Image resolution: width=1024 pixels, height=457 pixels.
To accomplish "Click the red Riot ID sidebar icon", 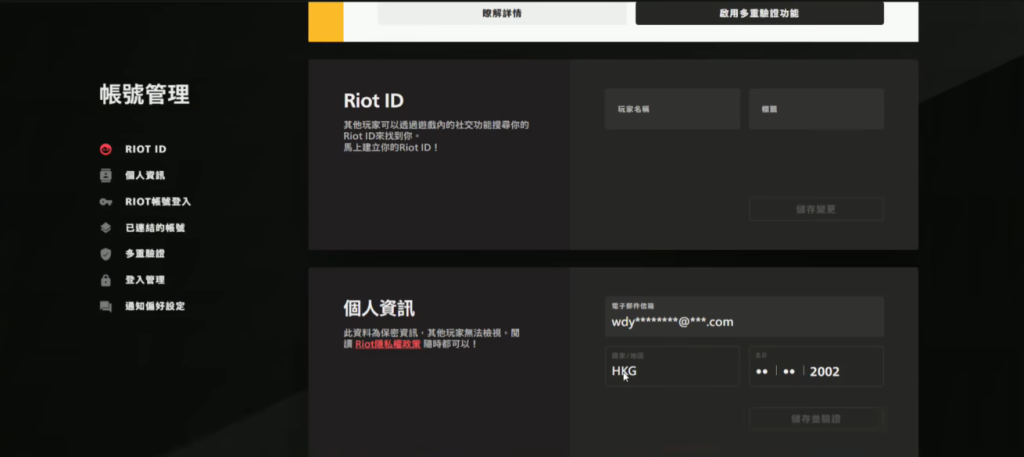I will tap(106, 150).
